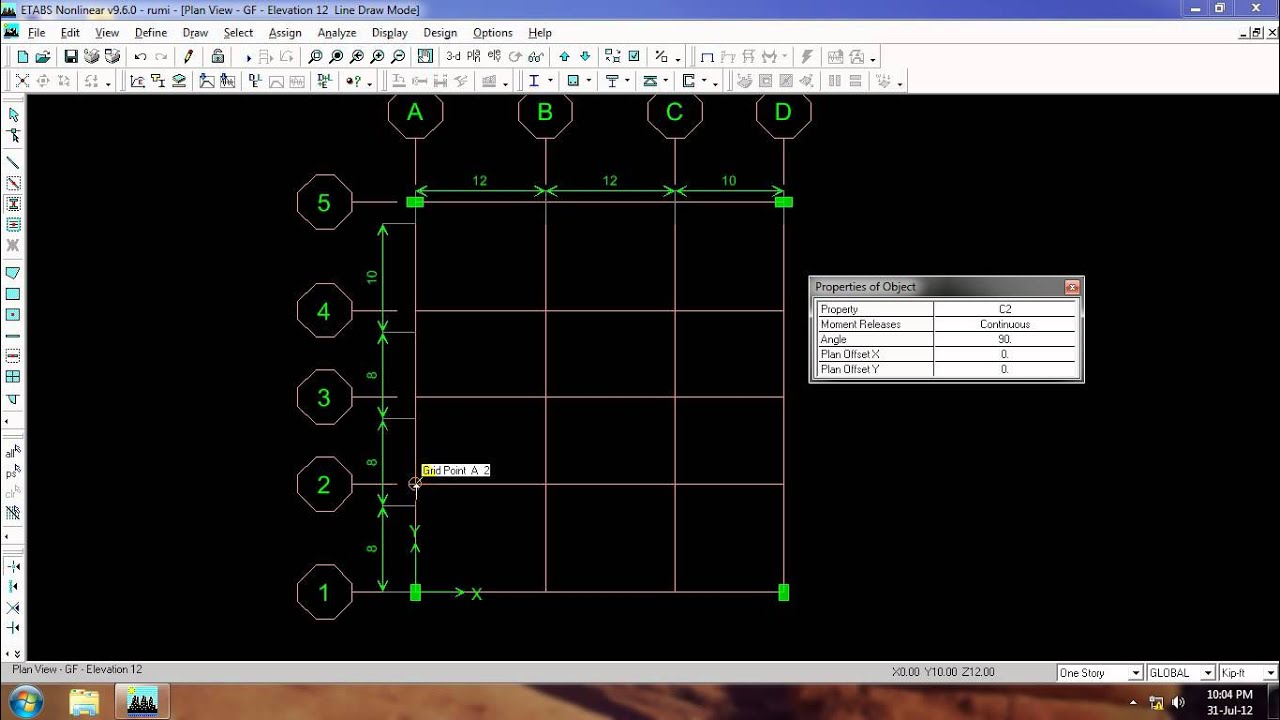Select the Rubber Band Zoom magnifier icon
The image size is (1280, 720).
click(316, 57)
